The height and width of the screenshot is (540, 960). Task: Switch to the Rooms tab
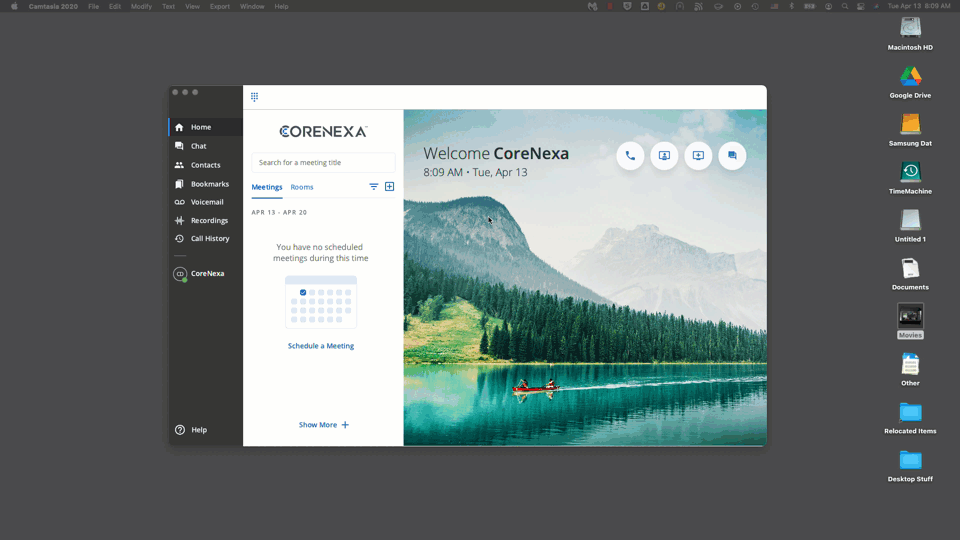pyautogui.click(x=302, y=187)
